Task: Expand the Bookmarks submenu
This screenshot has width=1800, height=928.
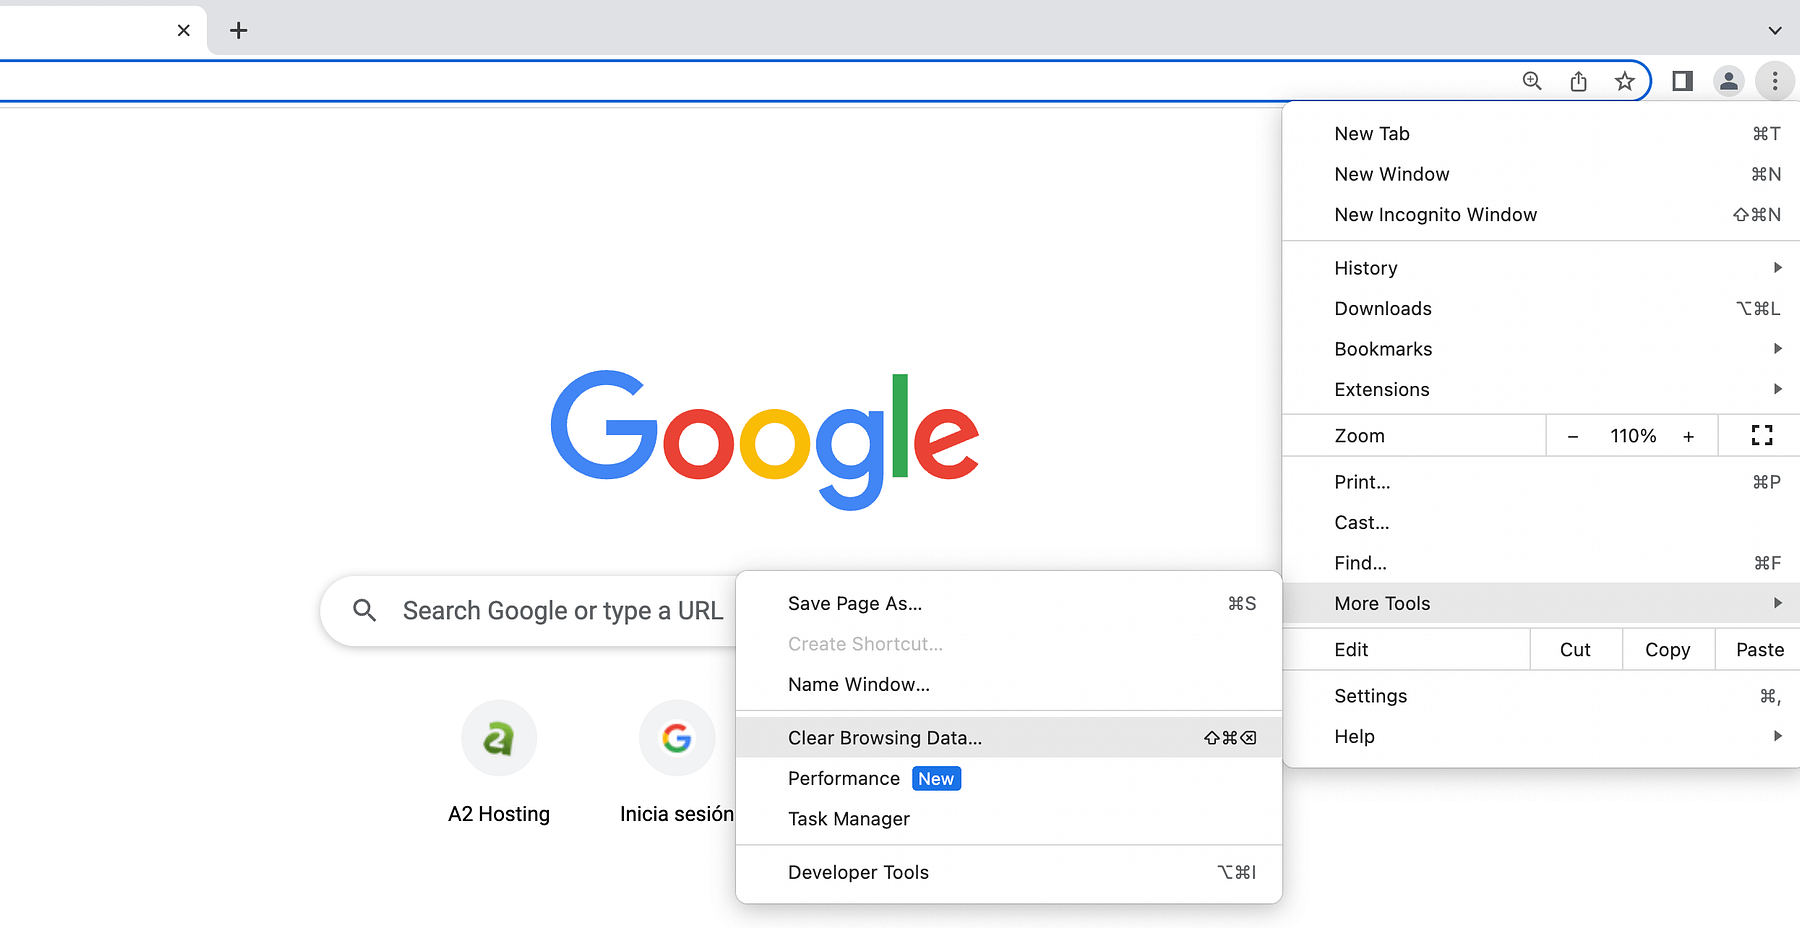Action: click(1383, 348)
